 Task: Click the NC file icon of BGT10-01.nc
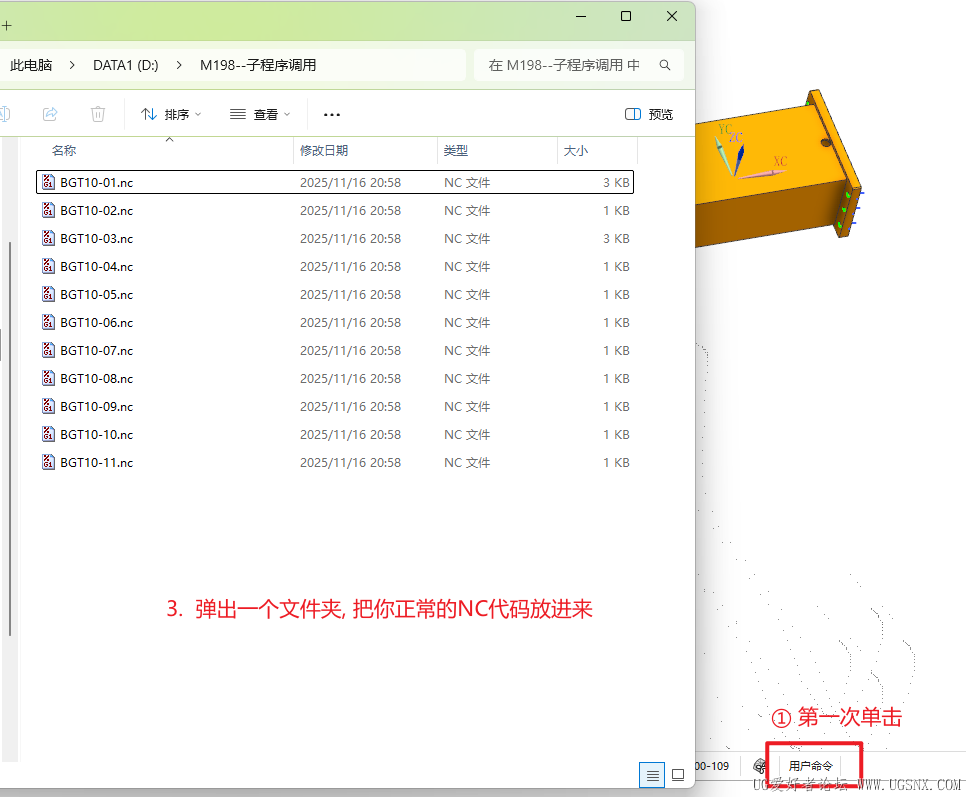[x=48, y=182]
